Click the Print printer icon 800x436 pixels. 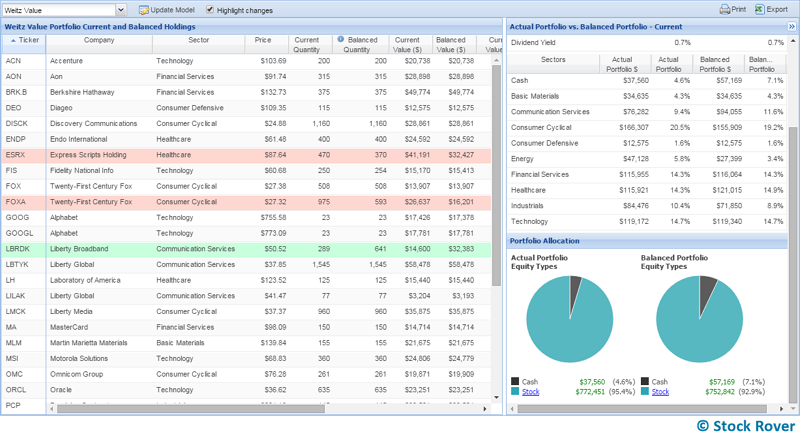tap(724, 10)
